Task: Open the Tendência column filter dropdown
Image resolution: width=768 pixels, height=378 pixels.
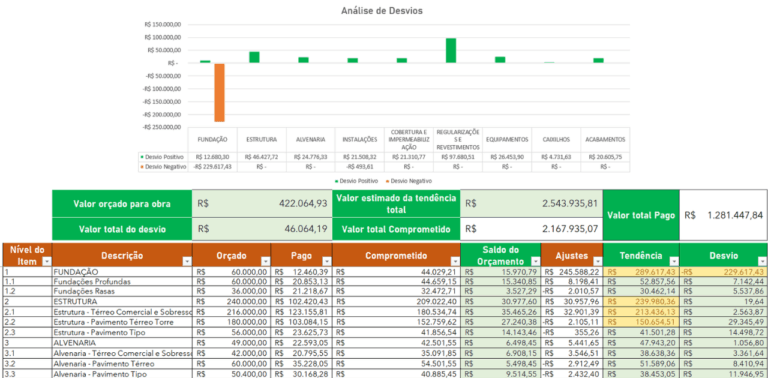Action: click(x=674, y=262)
